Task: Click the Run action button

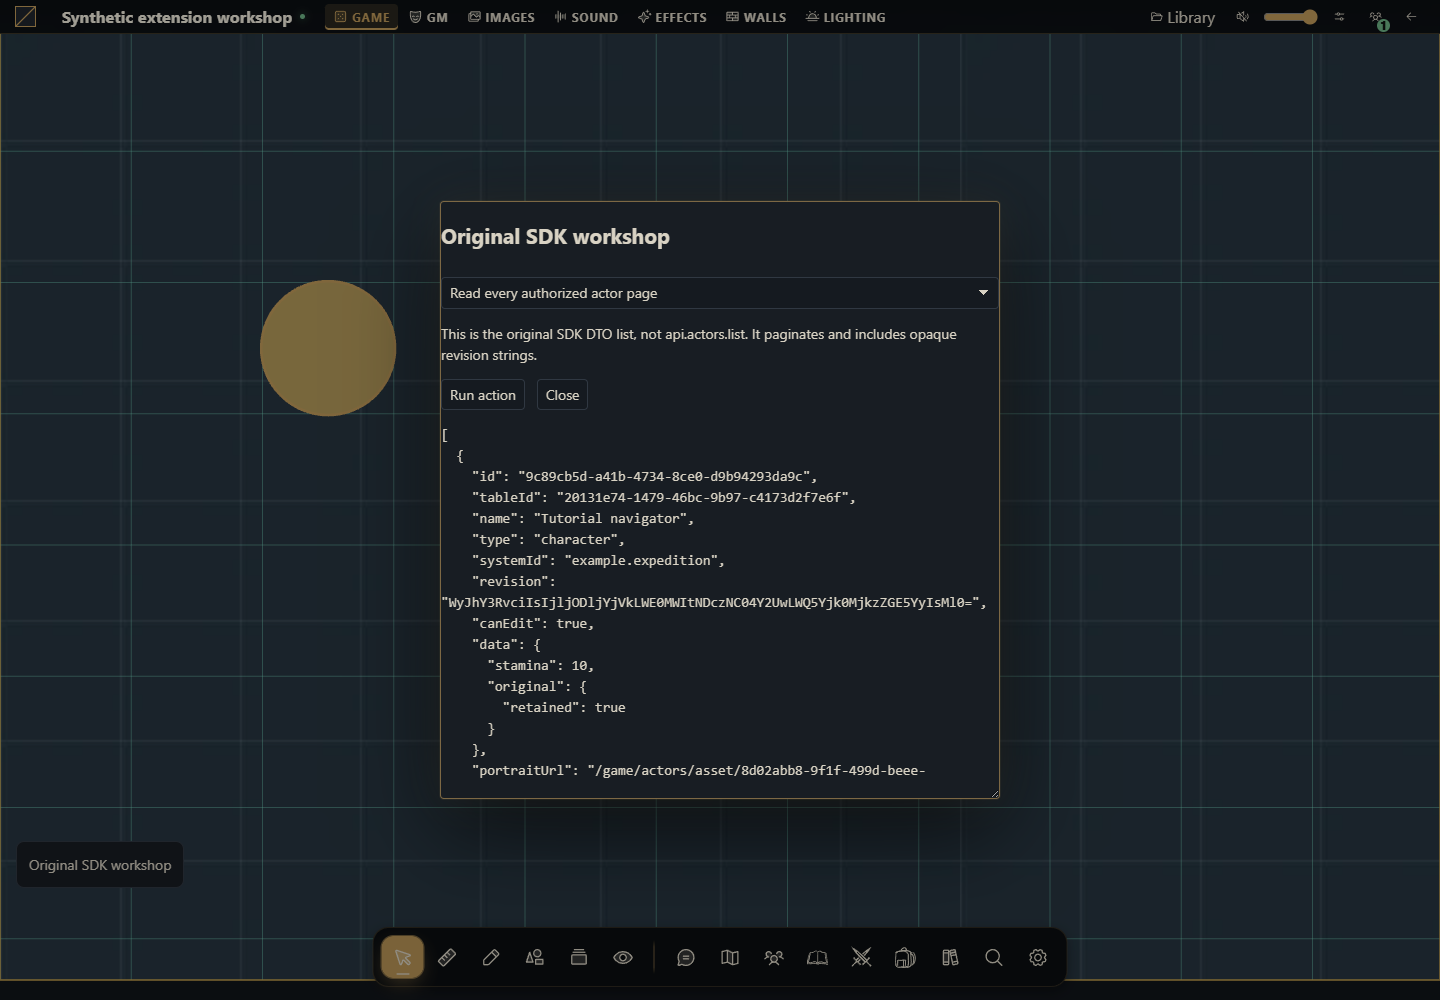Action: (483, 395)
